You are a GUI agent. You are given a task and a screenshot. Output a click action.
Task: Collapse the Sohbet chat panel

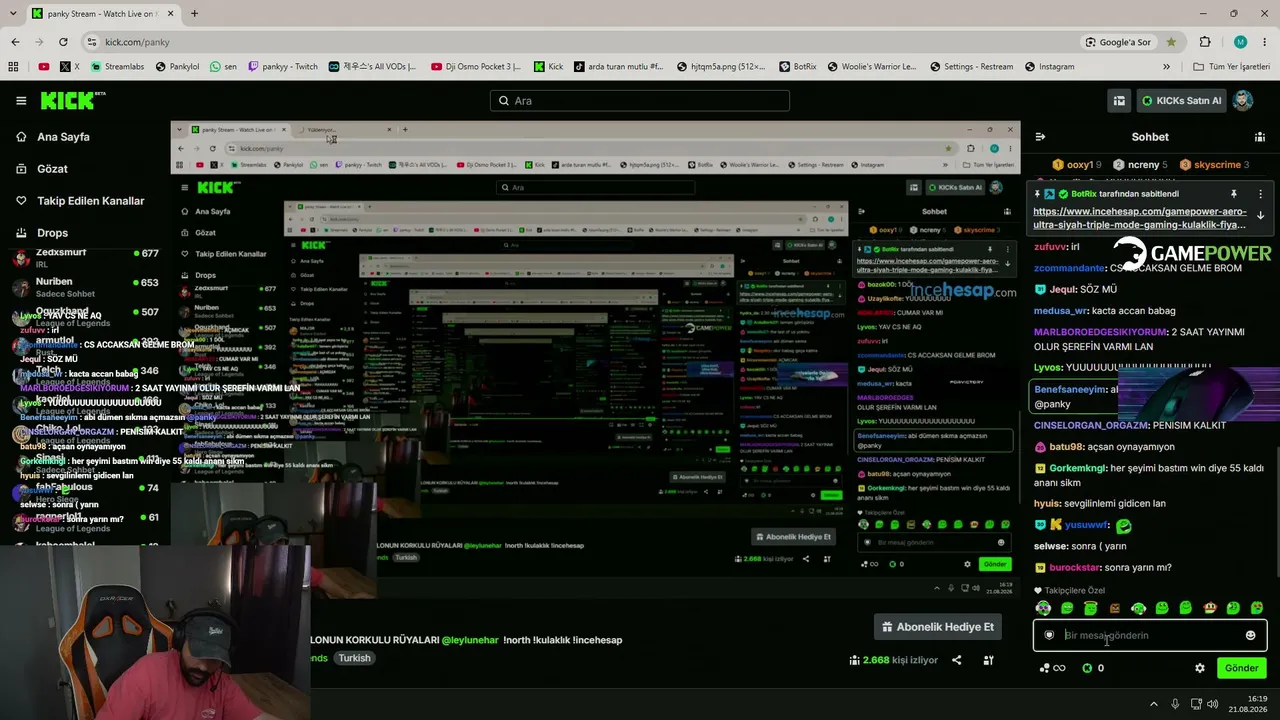(1040, 137)
